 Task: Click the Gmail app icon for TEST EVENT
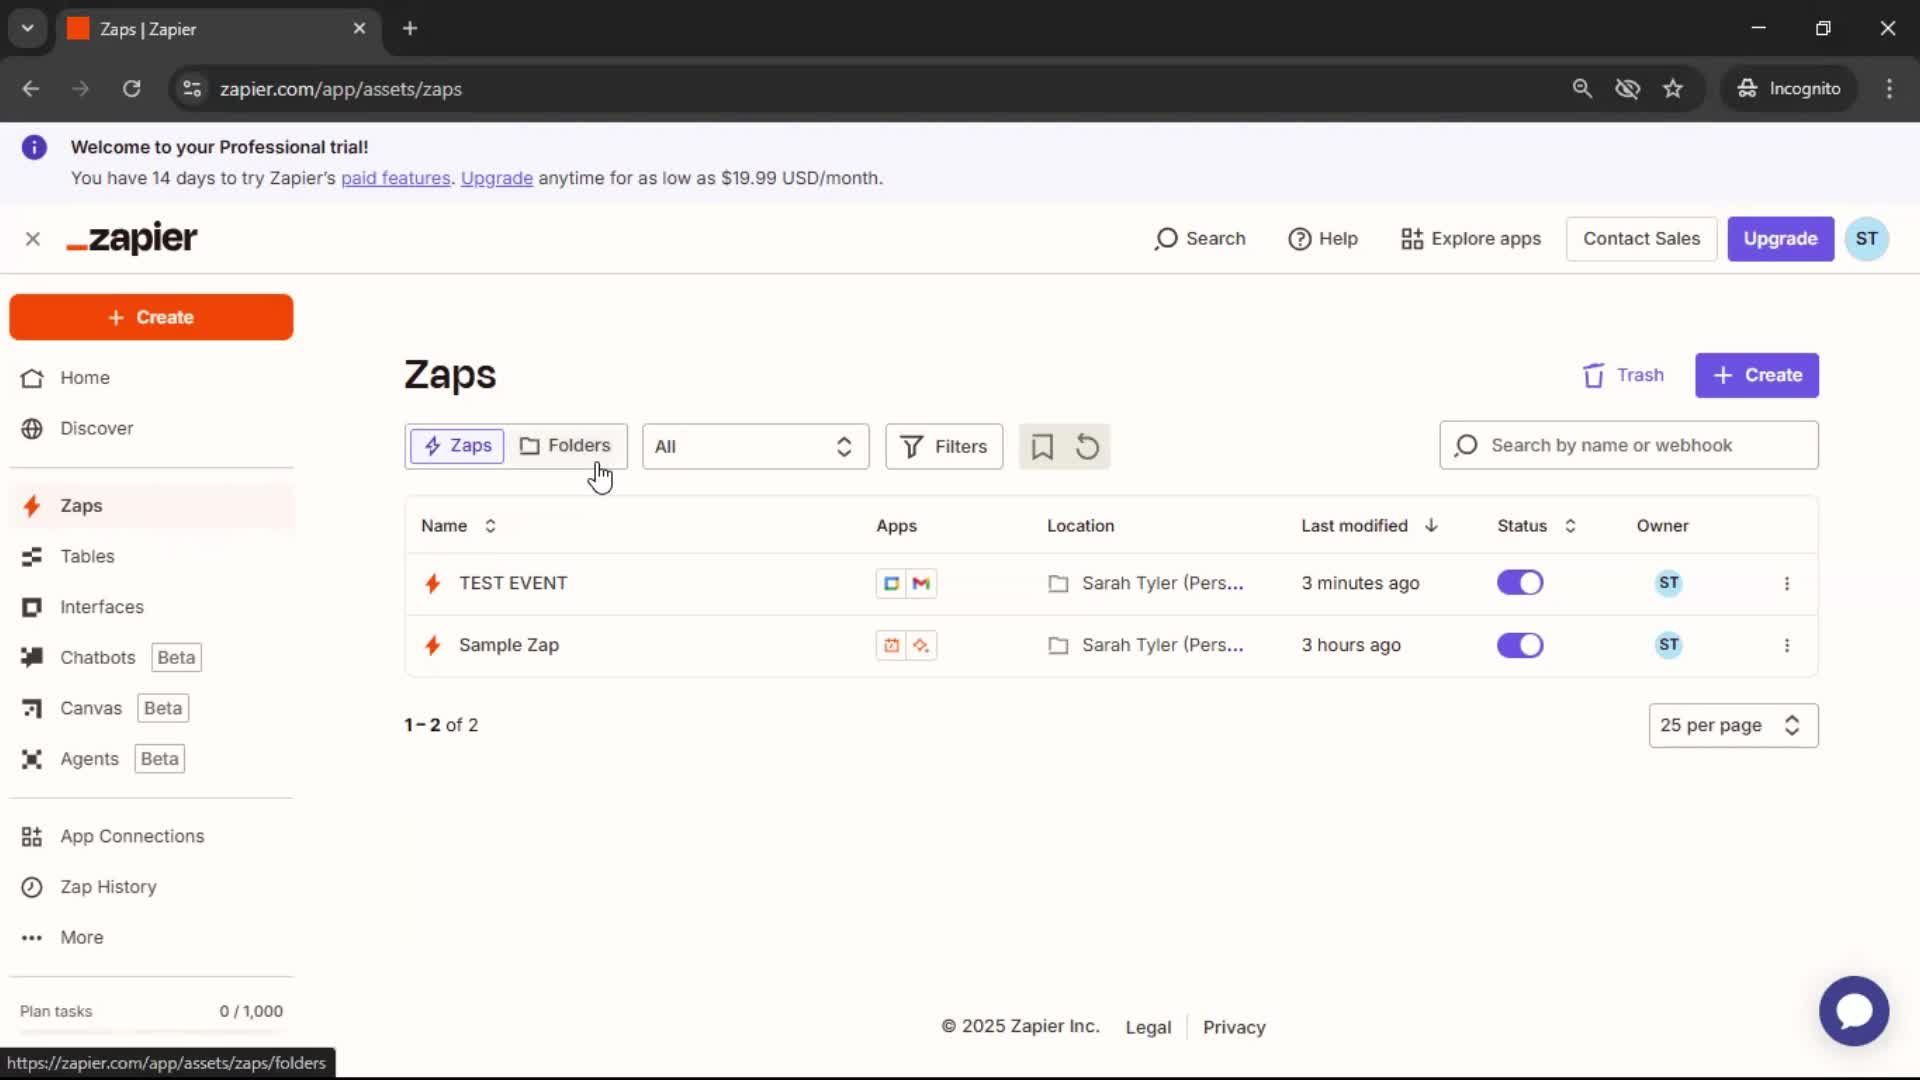point(921,583)
